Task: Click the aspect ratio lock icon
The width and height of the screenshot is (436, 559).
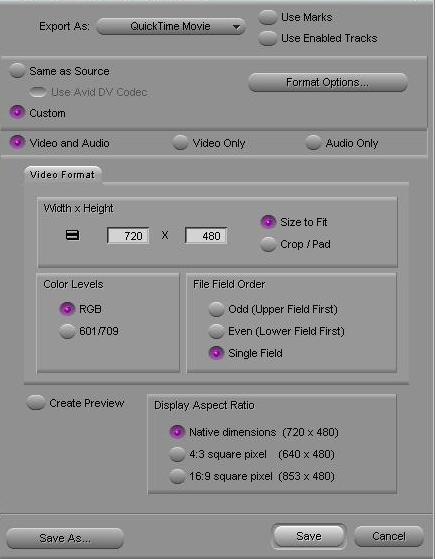Action: tap(72, 235)
